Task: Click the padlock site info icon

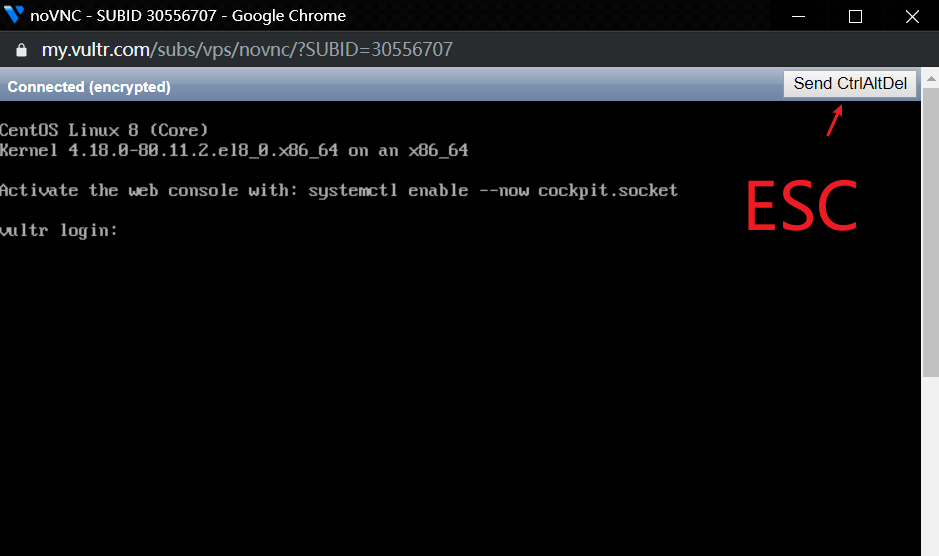Action: (21, 50)
